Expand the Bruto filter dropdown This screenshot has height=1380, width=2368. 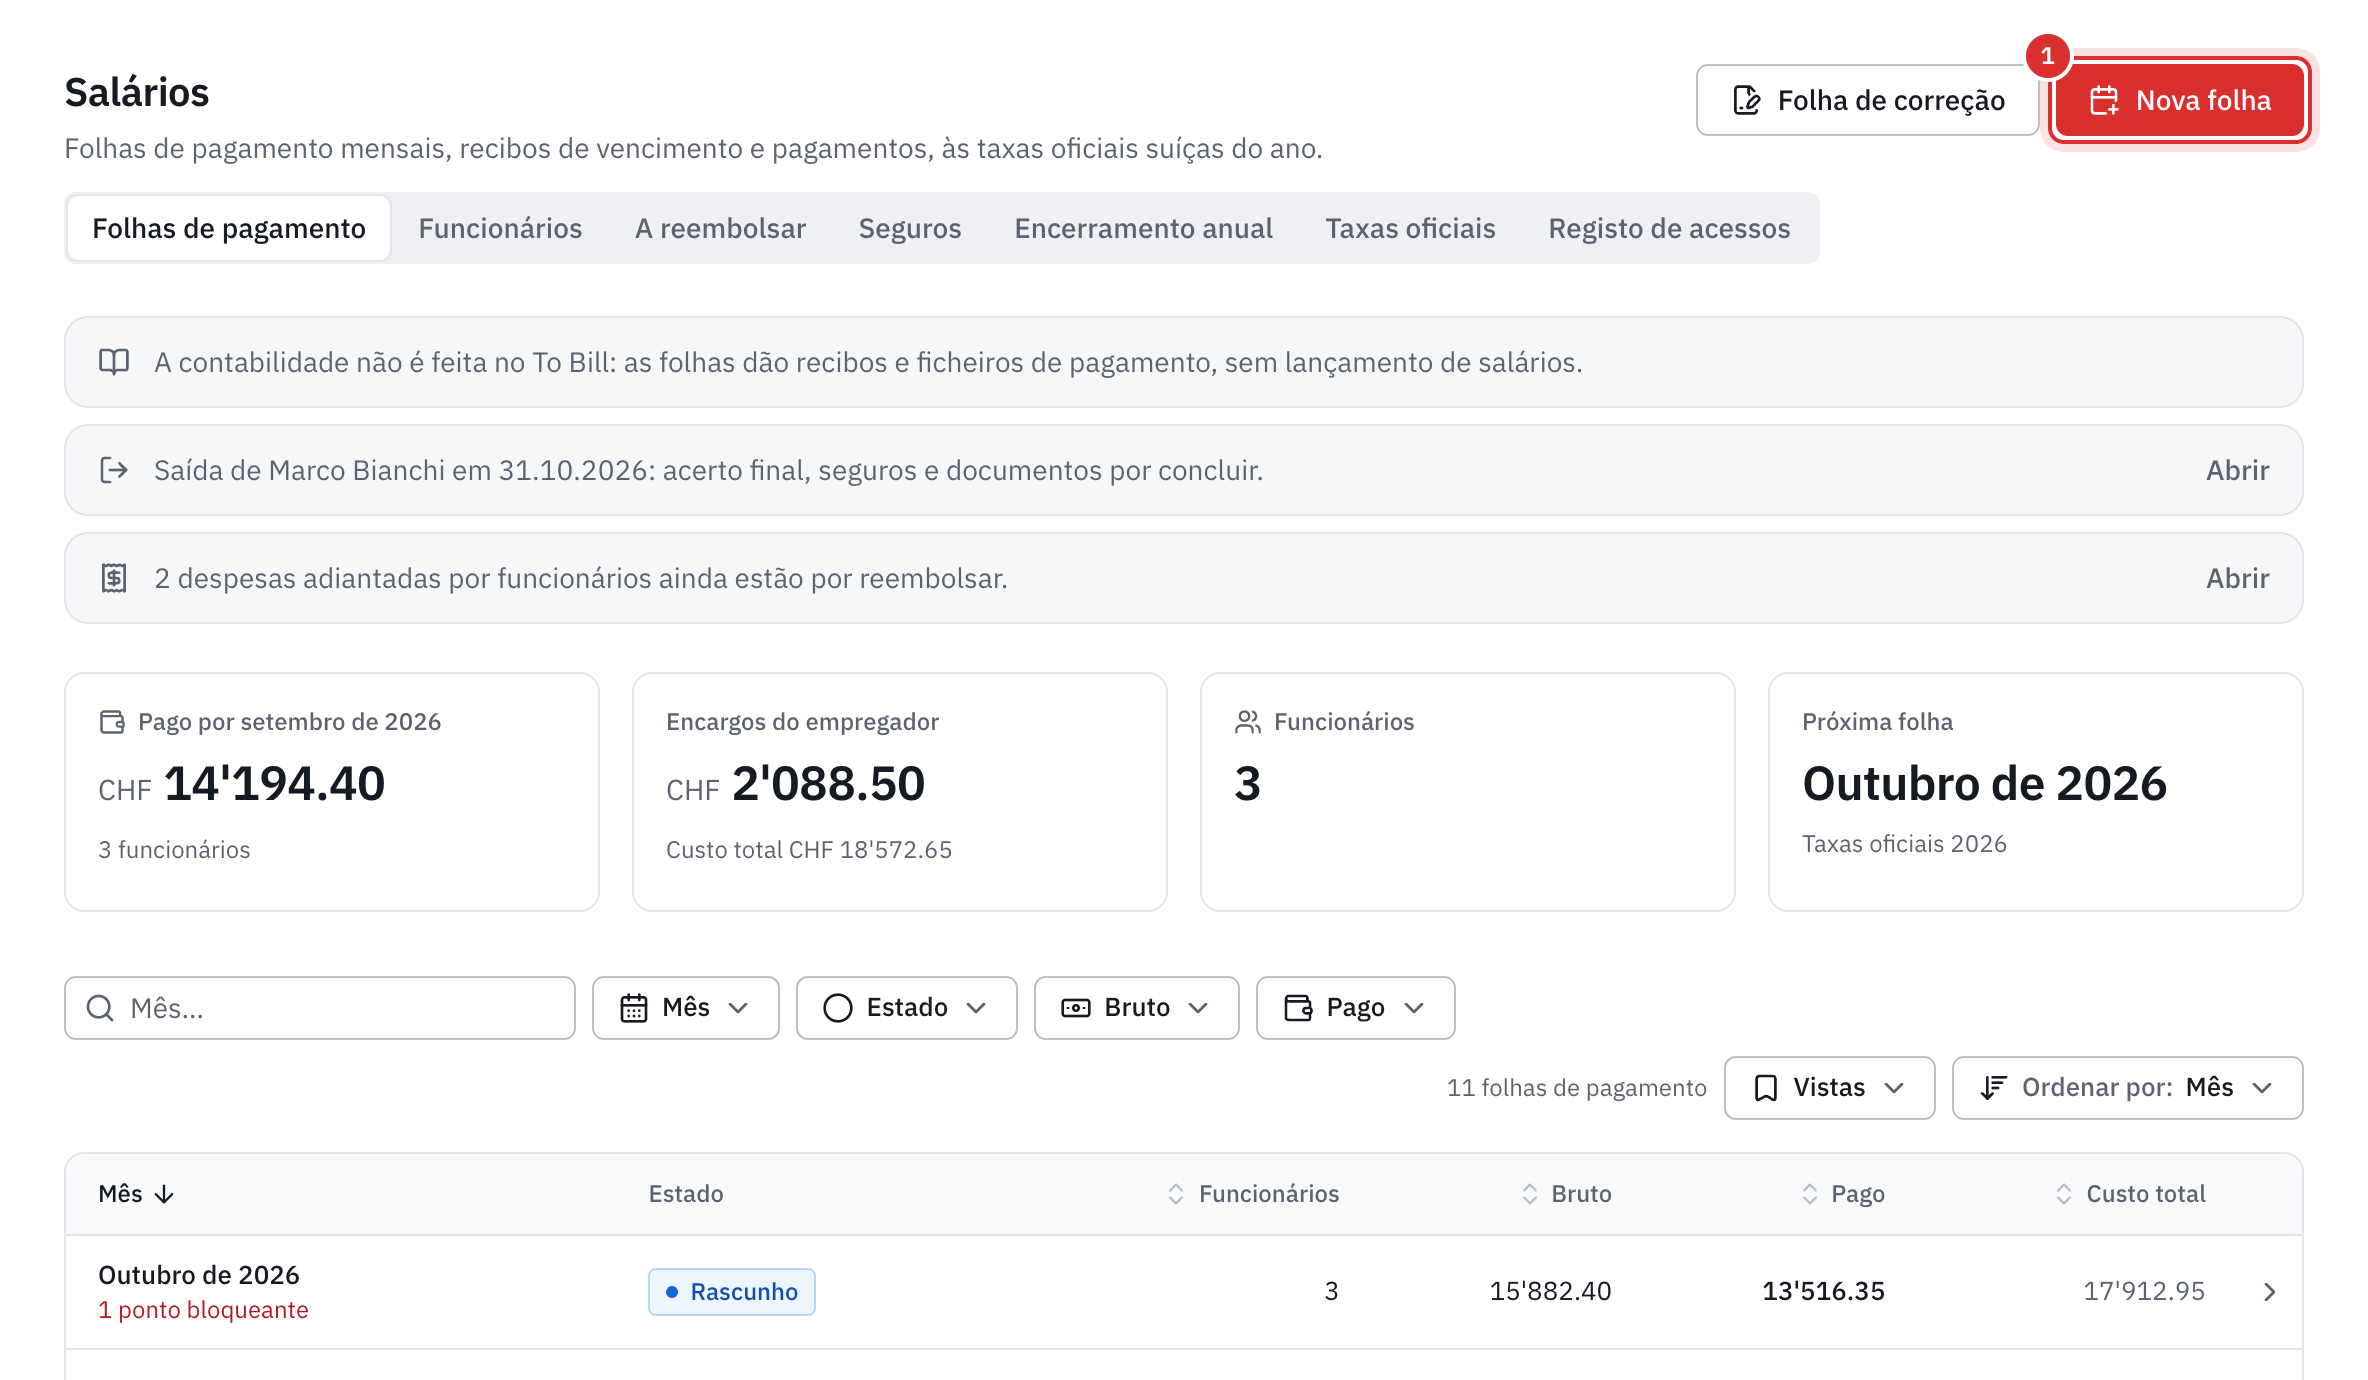click(x=1136, y=1008)
